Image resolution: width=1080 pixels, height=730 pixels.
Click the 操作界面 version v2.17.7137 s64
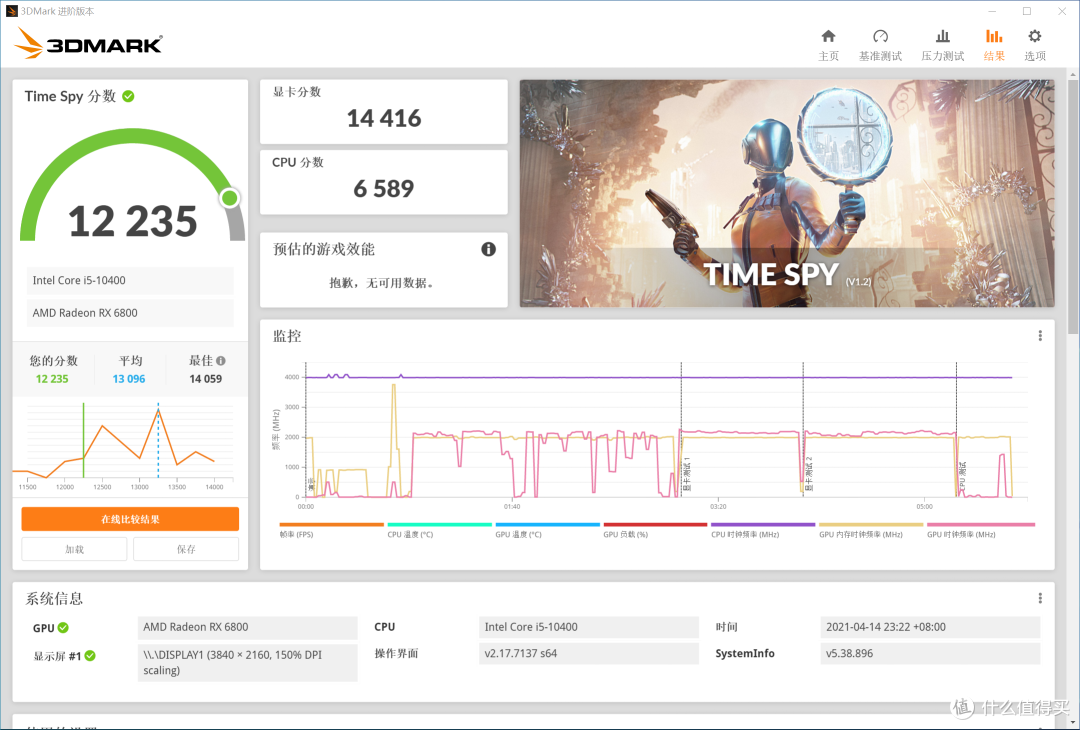click(589, 654)
